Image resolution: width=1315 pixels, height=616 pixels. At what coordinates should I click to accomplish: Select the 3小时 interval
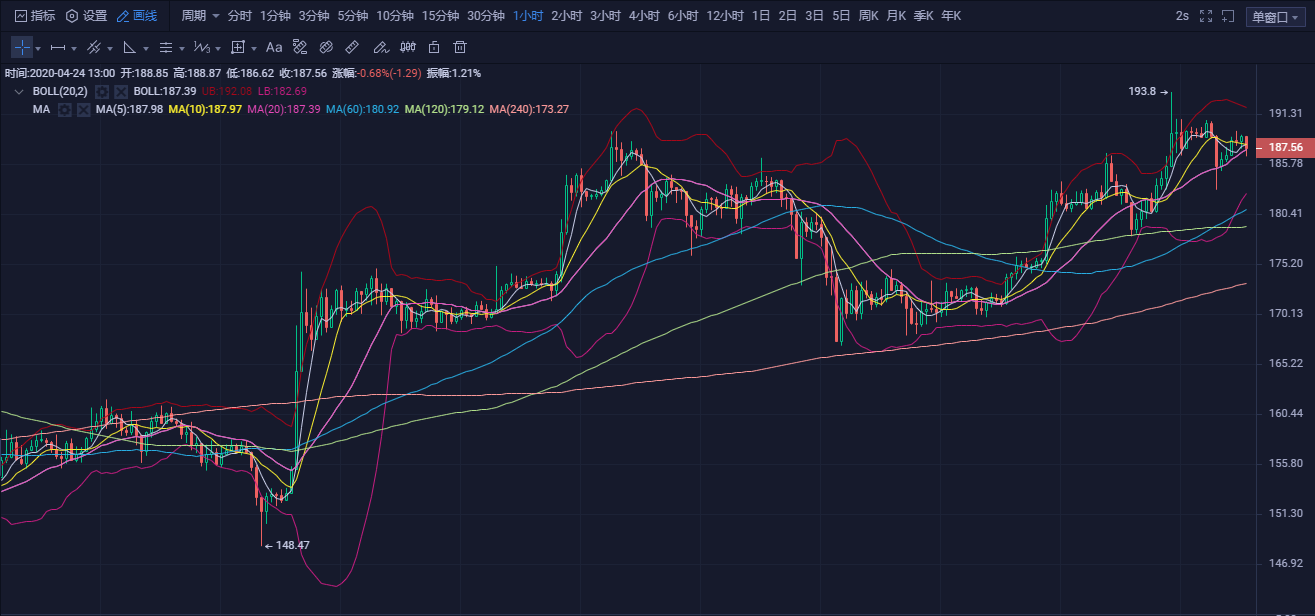coord(606,16)
